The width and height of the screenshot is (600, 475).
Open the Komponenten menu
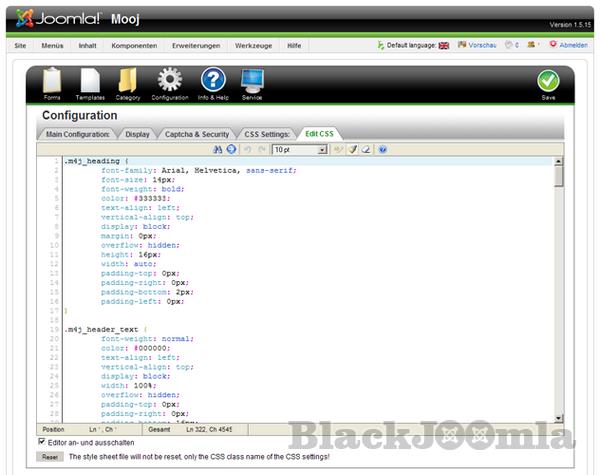tap(133, 46)
